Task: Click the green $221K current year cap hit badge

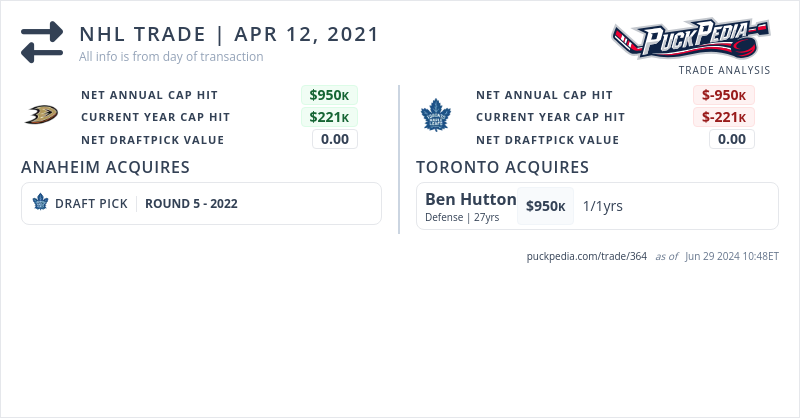Action: click(329, 117)
